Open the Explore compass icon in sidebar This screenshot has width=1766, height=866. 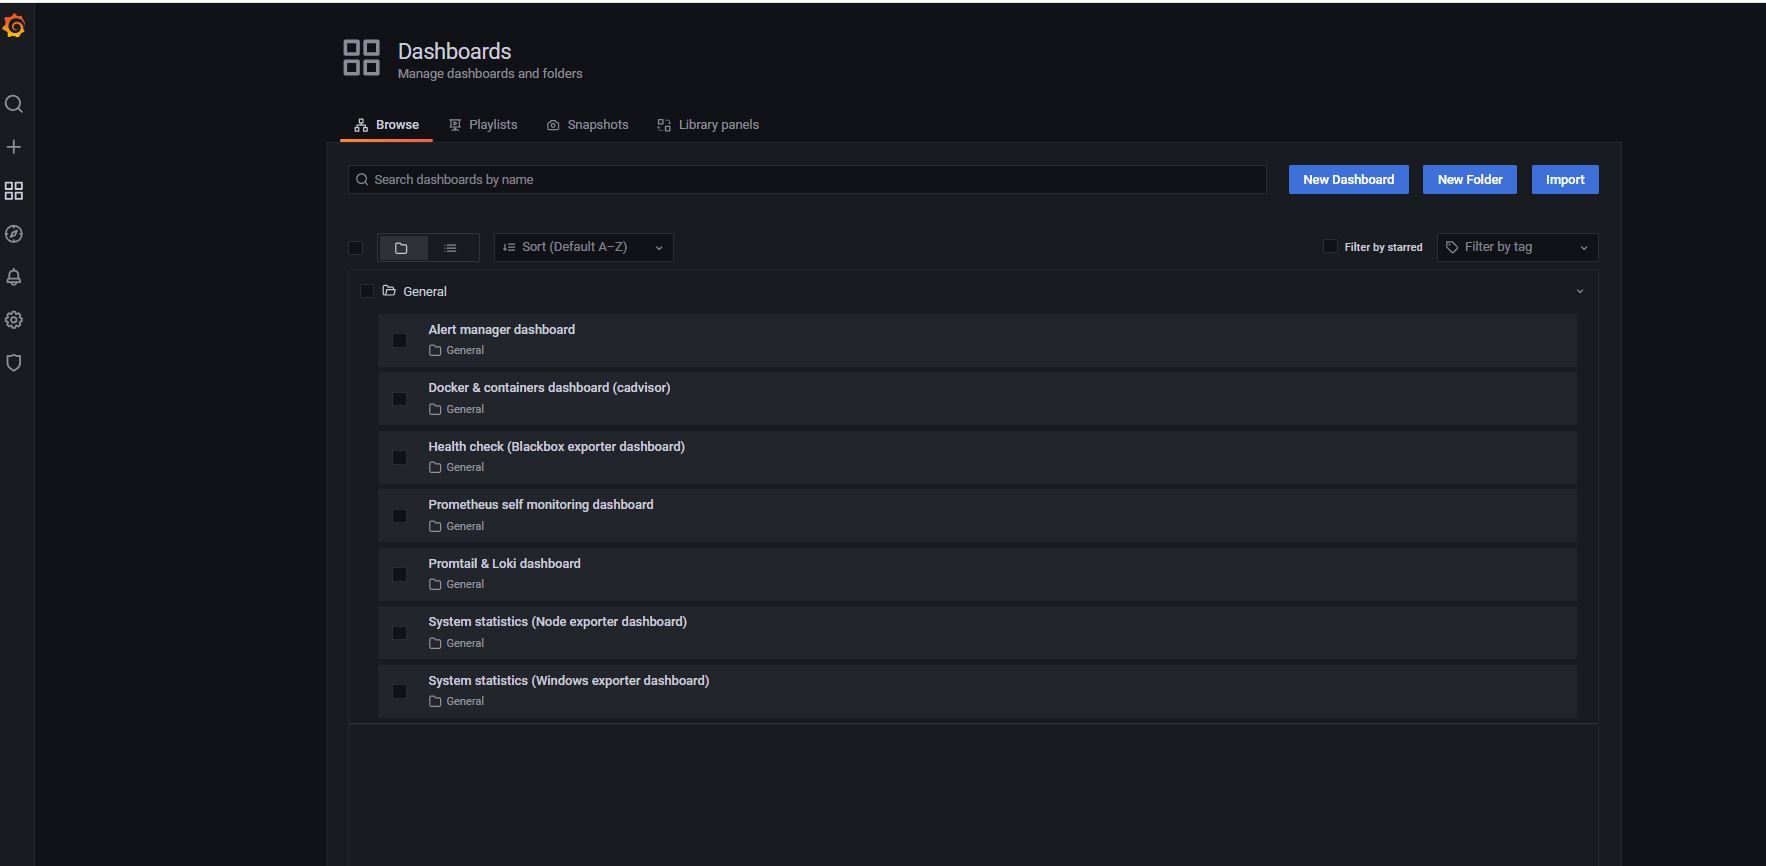coord(14,234)
